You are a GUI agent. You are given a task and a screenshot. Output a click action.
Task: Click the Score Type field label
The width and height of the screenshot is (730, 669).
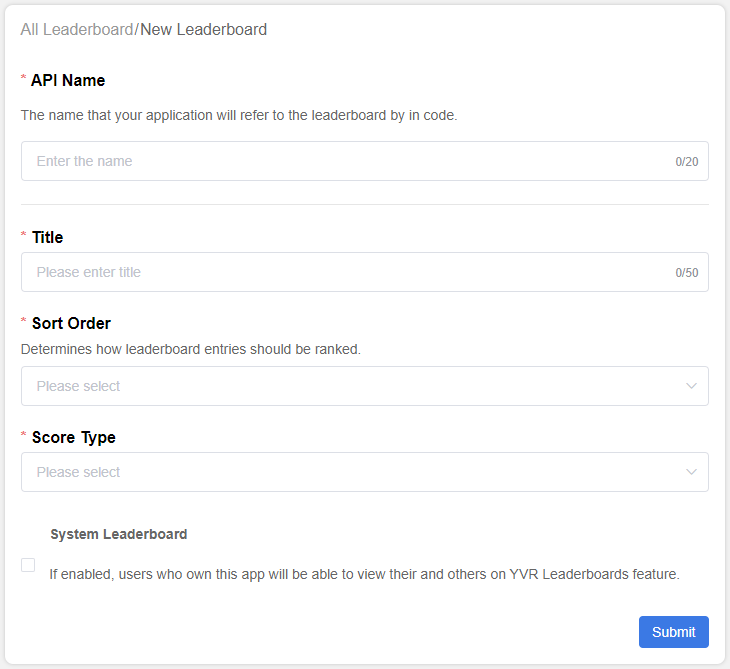73,437
